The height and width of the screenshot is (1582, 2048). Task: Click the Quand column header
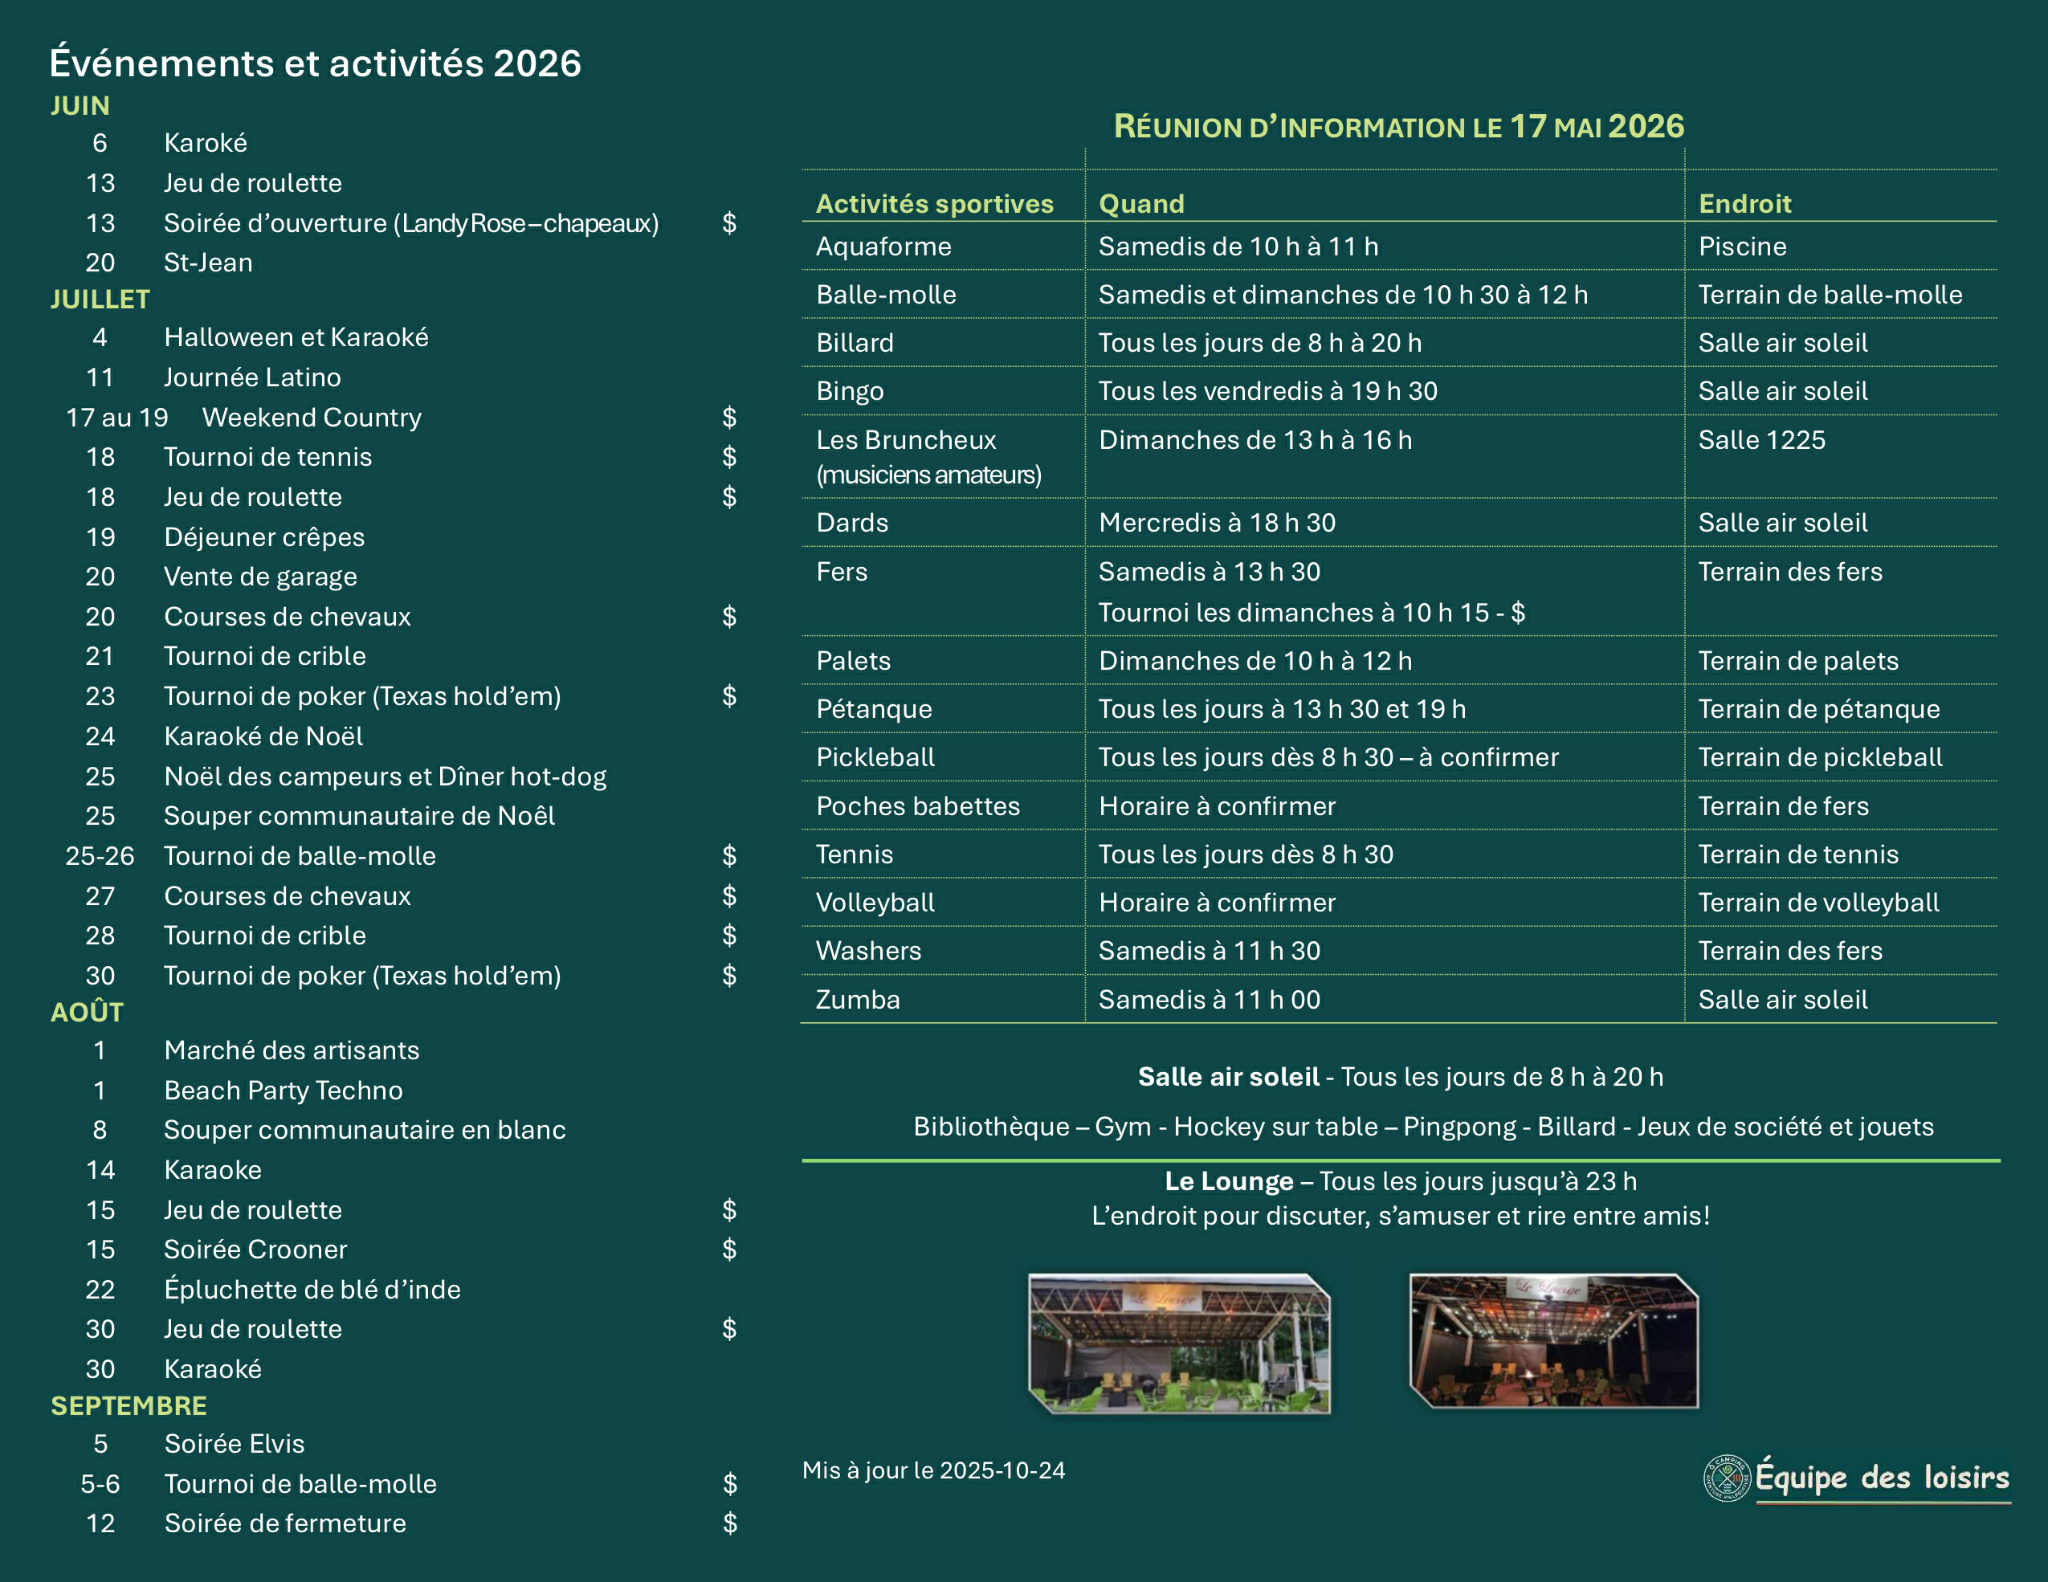(x=1141, y=204)
